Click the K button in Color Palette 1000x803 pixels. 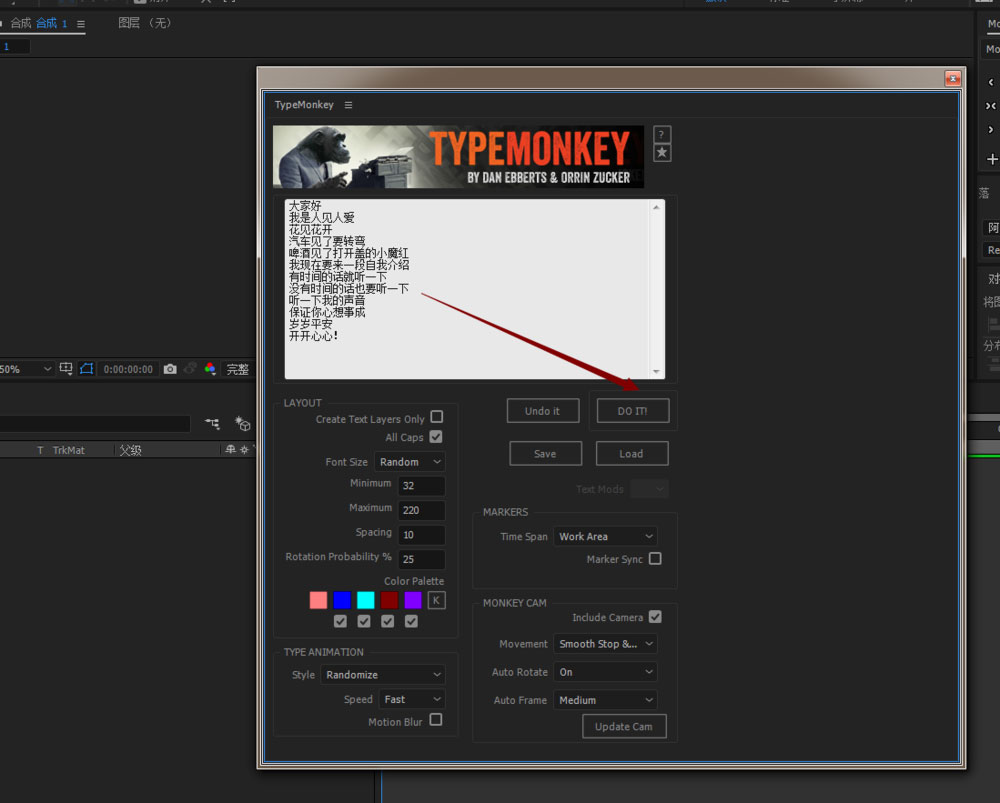click(x=436, y=600)
